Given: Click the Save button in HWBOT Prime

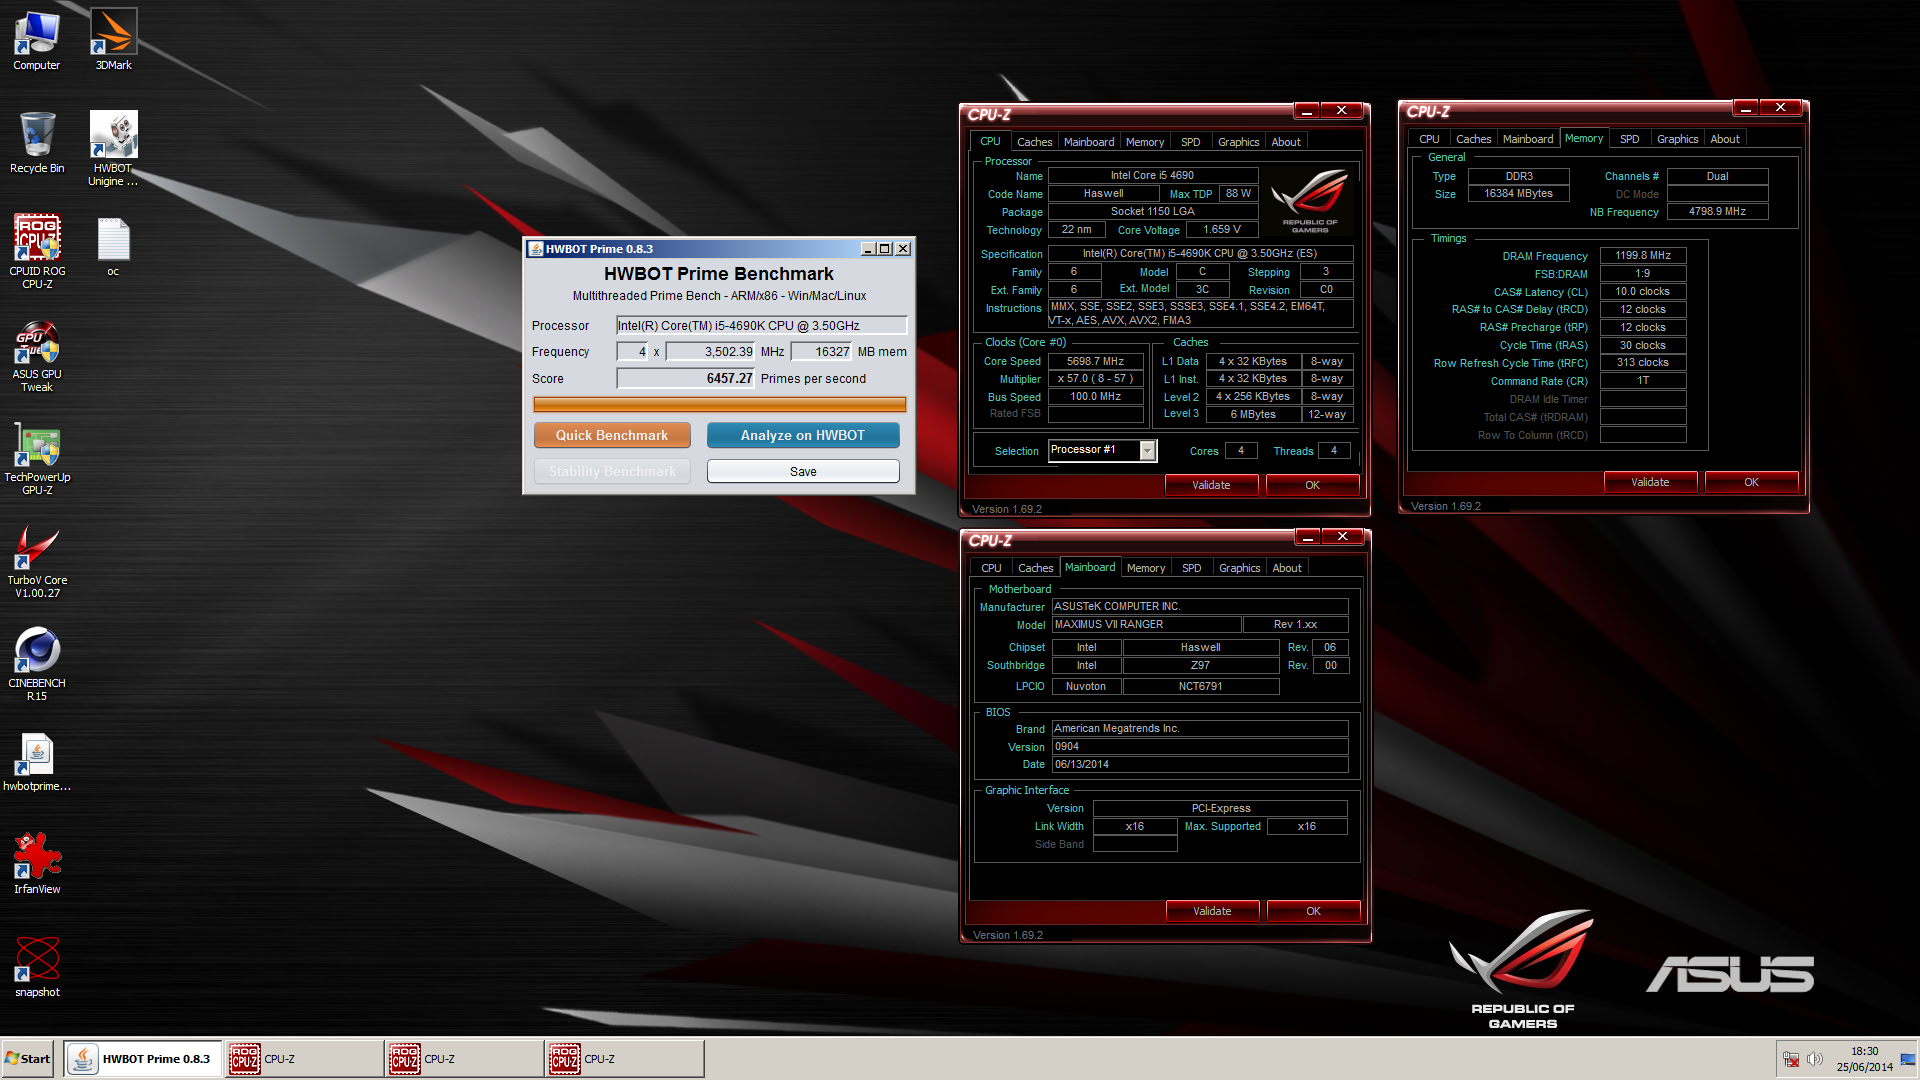Looking at the screenshot, I should pos(803,472).
